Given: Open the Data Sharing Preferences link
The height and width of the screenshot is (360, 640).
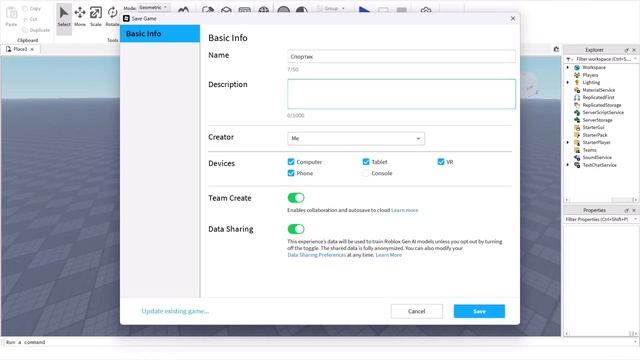Looking at the screenshot, I should coord(316,255).
